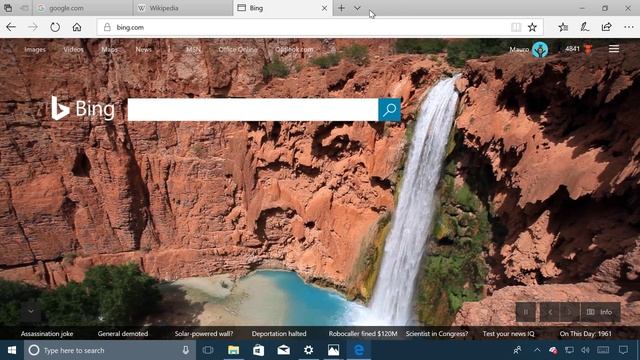Show tabs you've set aside
Image resolution: width=640 pixels, height=360 pixels.
point(8,8)
